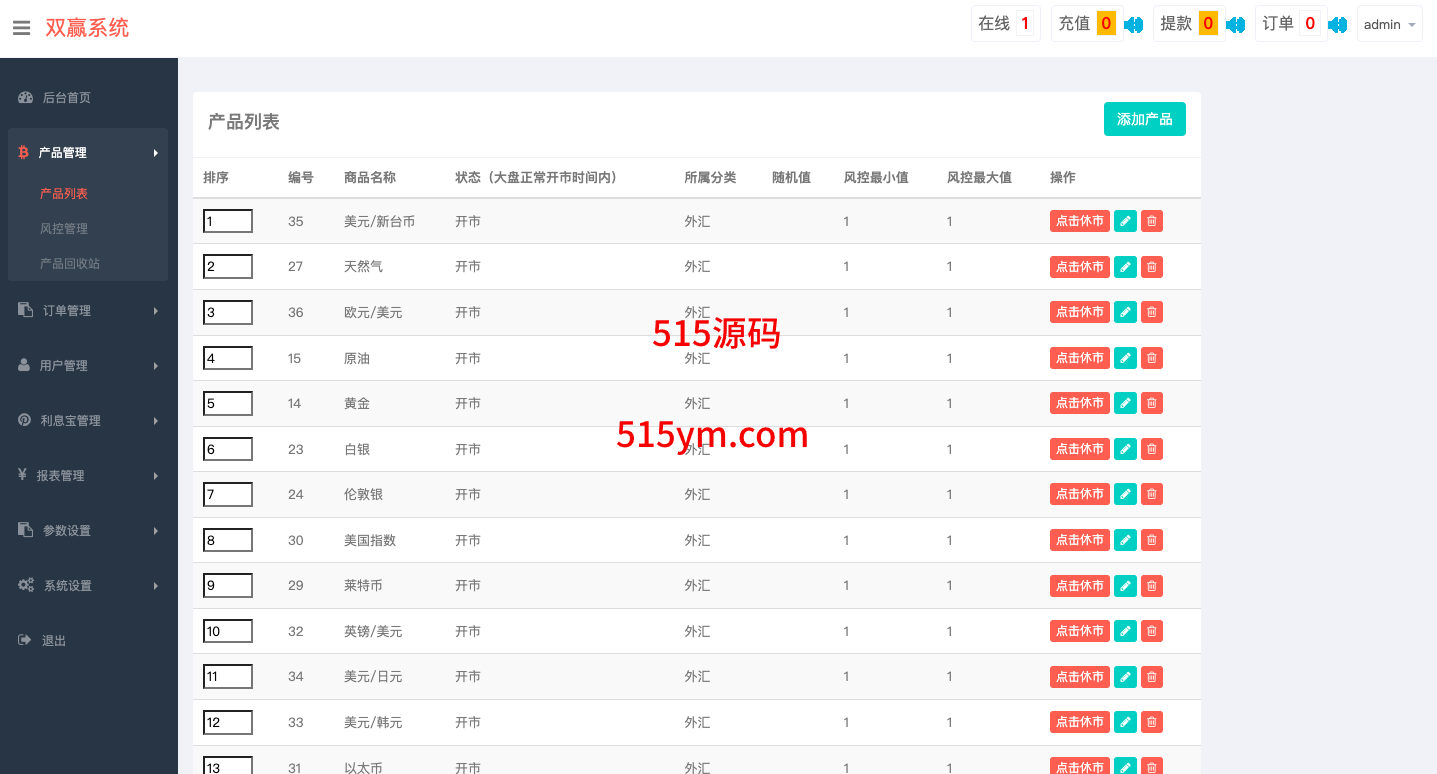Open the admin user dropdown
1437x774 pixels.
(1389, 25)
